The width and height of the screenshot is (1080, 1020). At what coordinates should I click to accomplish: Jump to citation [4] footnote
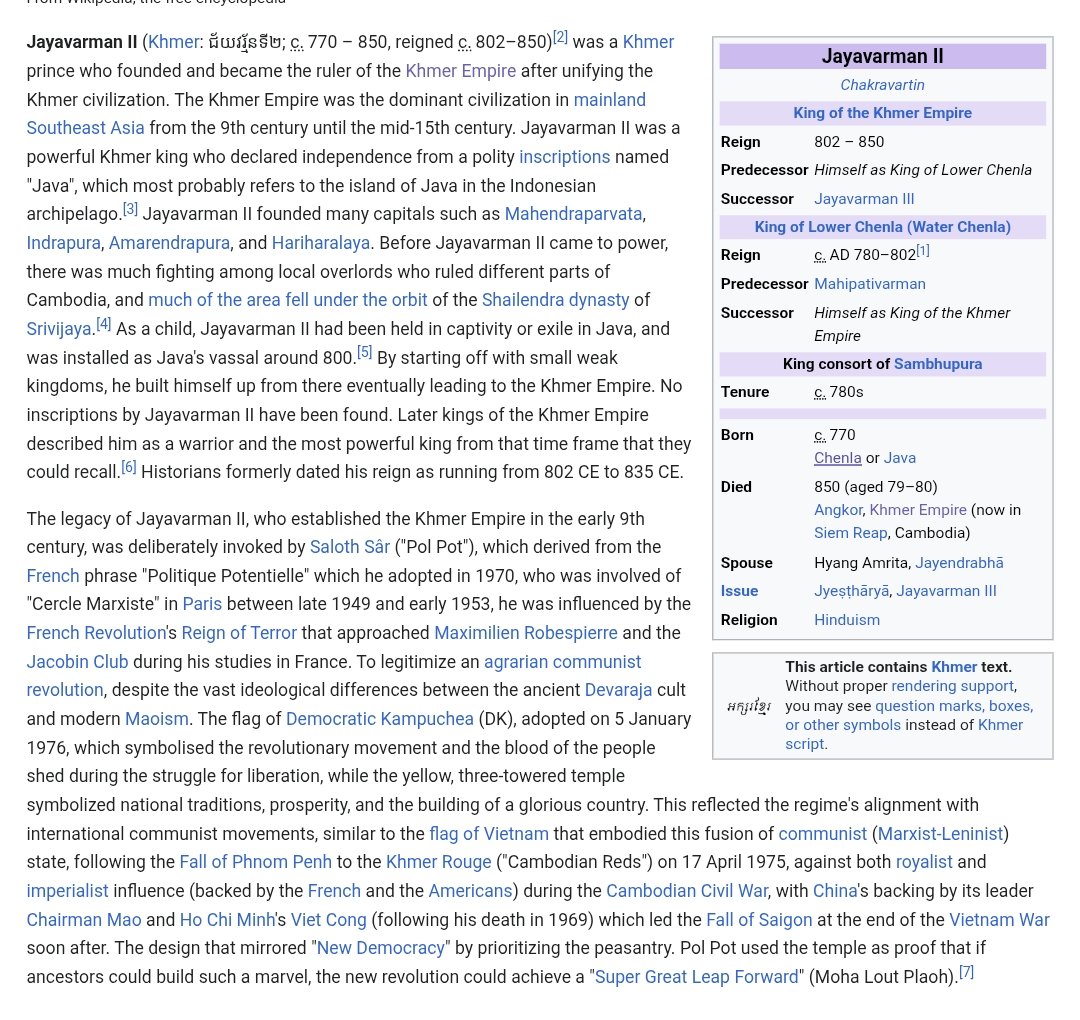pyautogui.click(x=103, y=324)
